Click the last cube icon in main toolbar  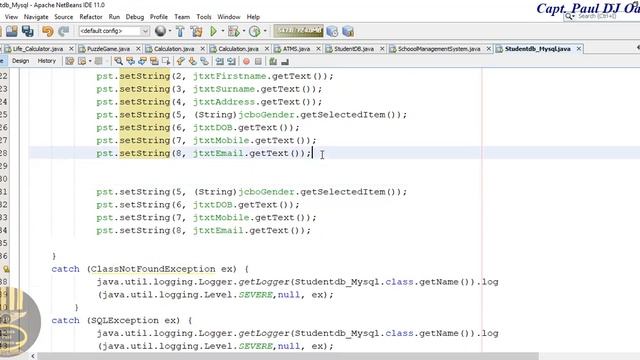pyautogui.click(x=348, y=31)
